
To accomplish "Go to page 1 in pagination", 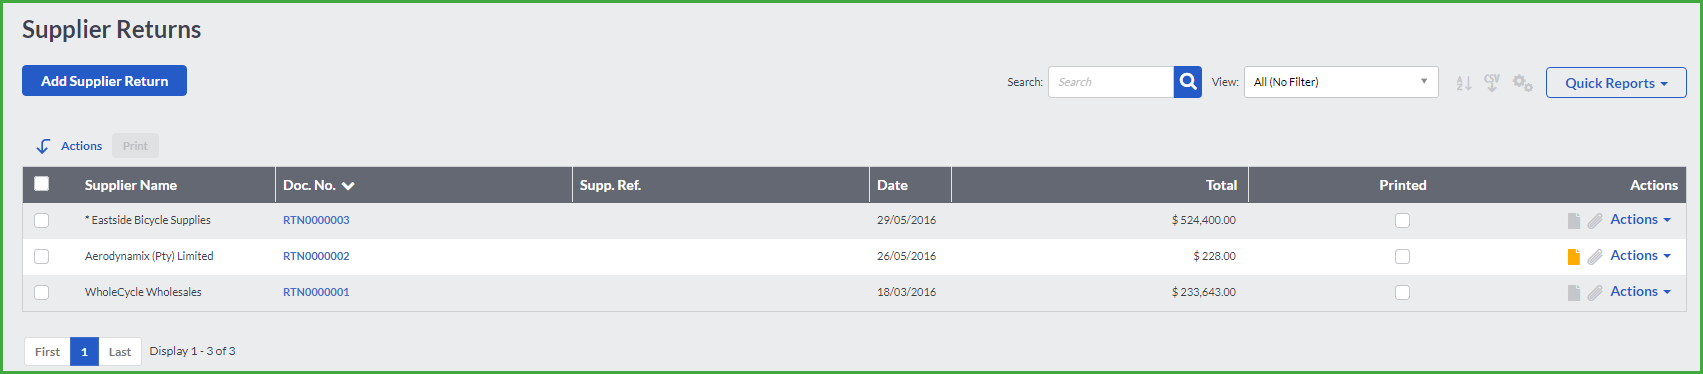I will point(84,352).
